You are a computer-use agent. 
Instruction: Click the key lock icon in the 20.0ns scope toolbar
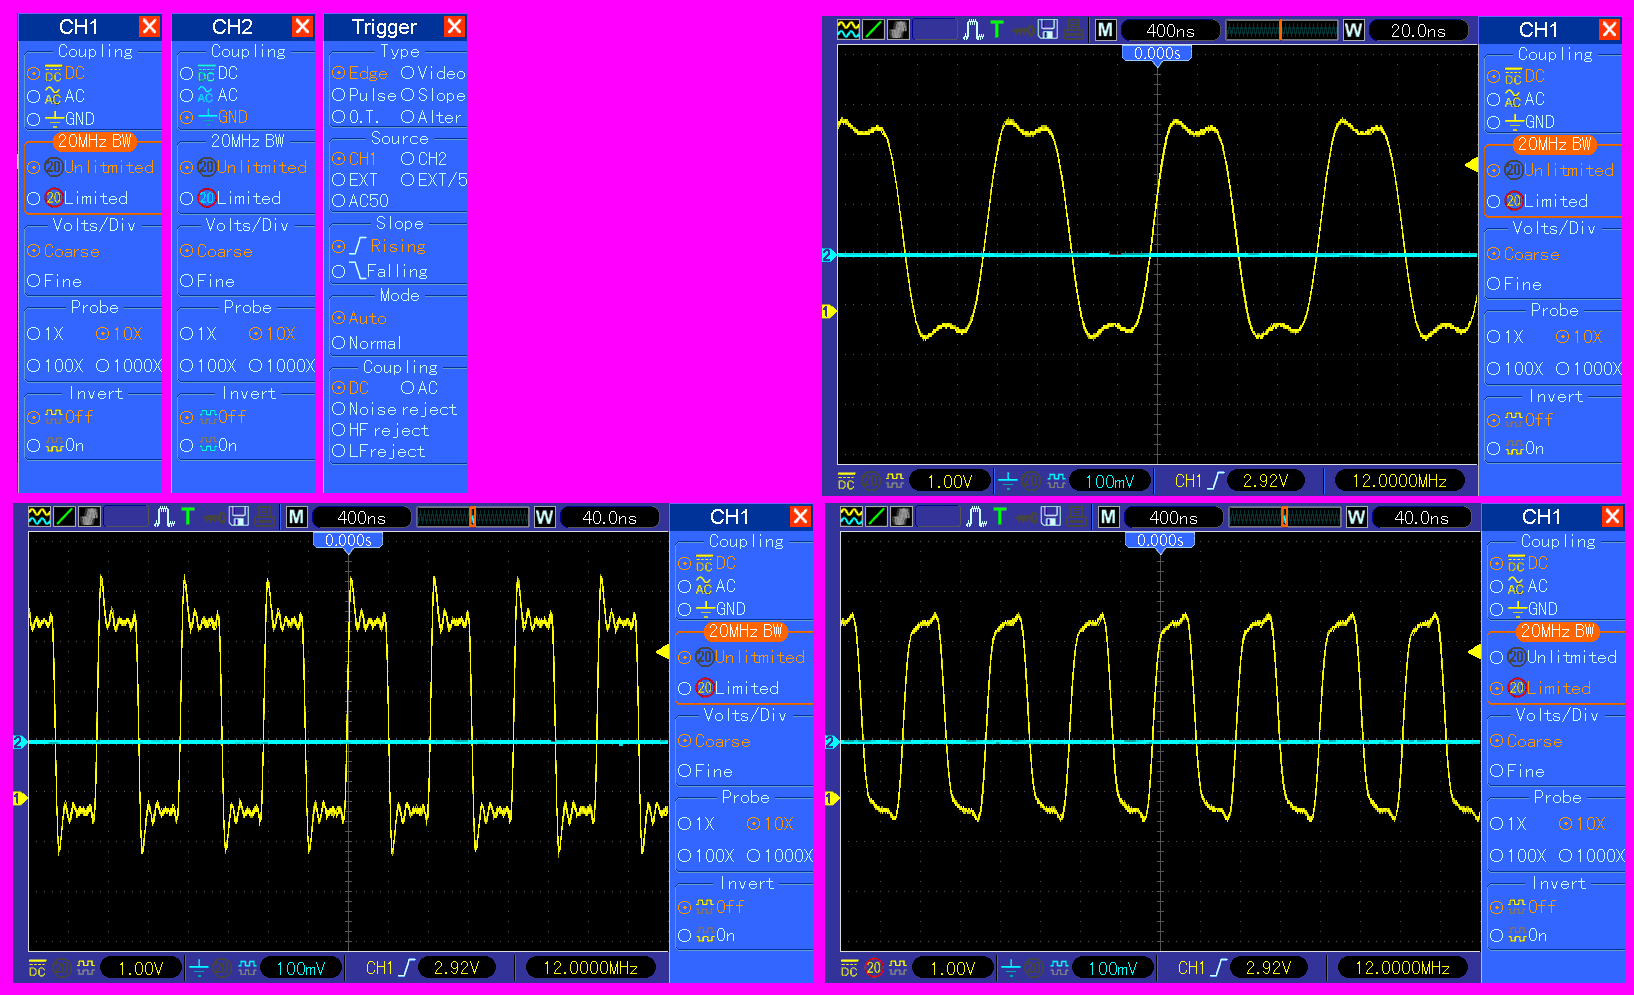pyautogui.click(x=1023, y=30)
